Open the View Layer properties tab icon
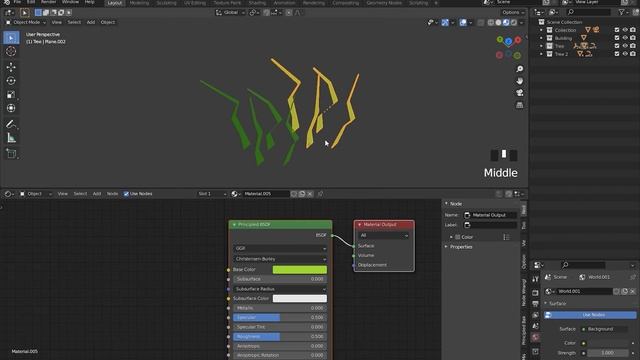The width and height of the screenshot is (640, 360). tap(536, 315)
